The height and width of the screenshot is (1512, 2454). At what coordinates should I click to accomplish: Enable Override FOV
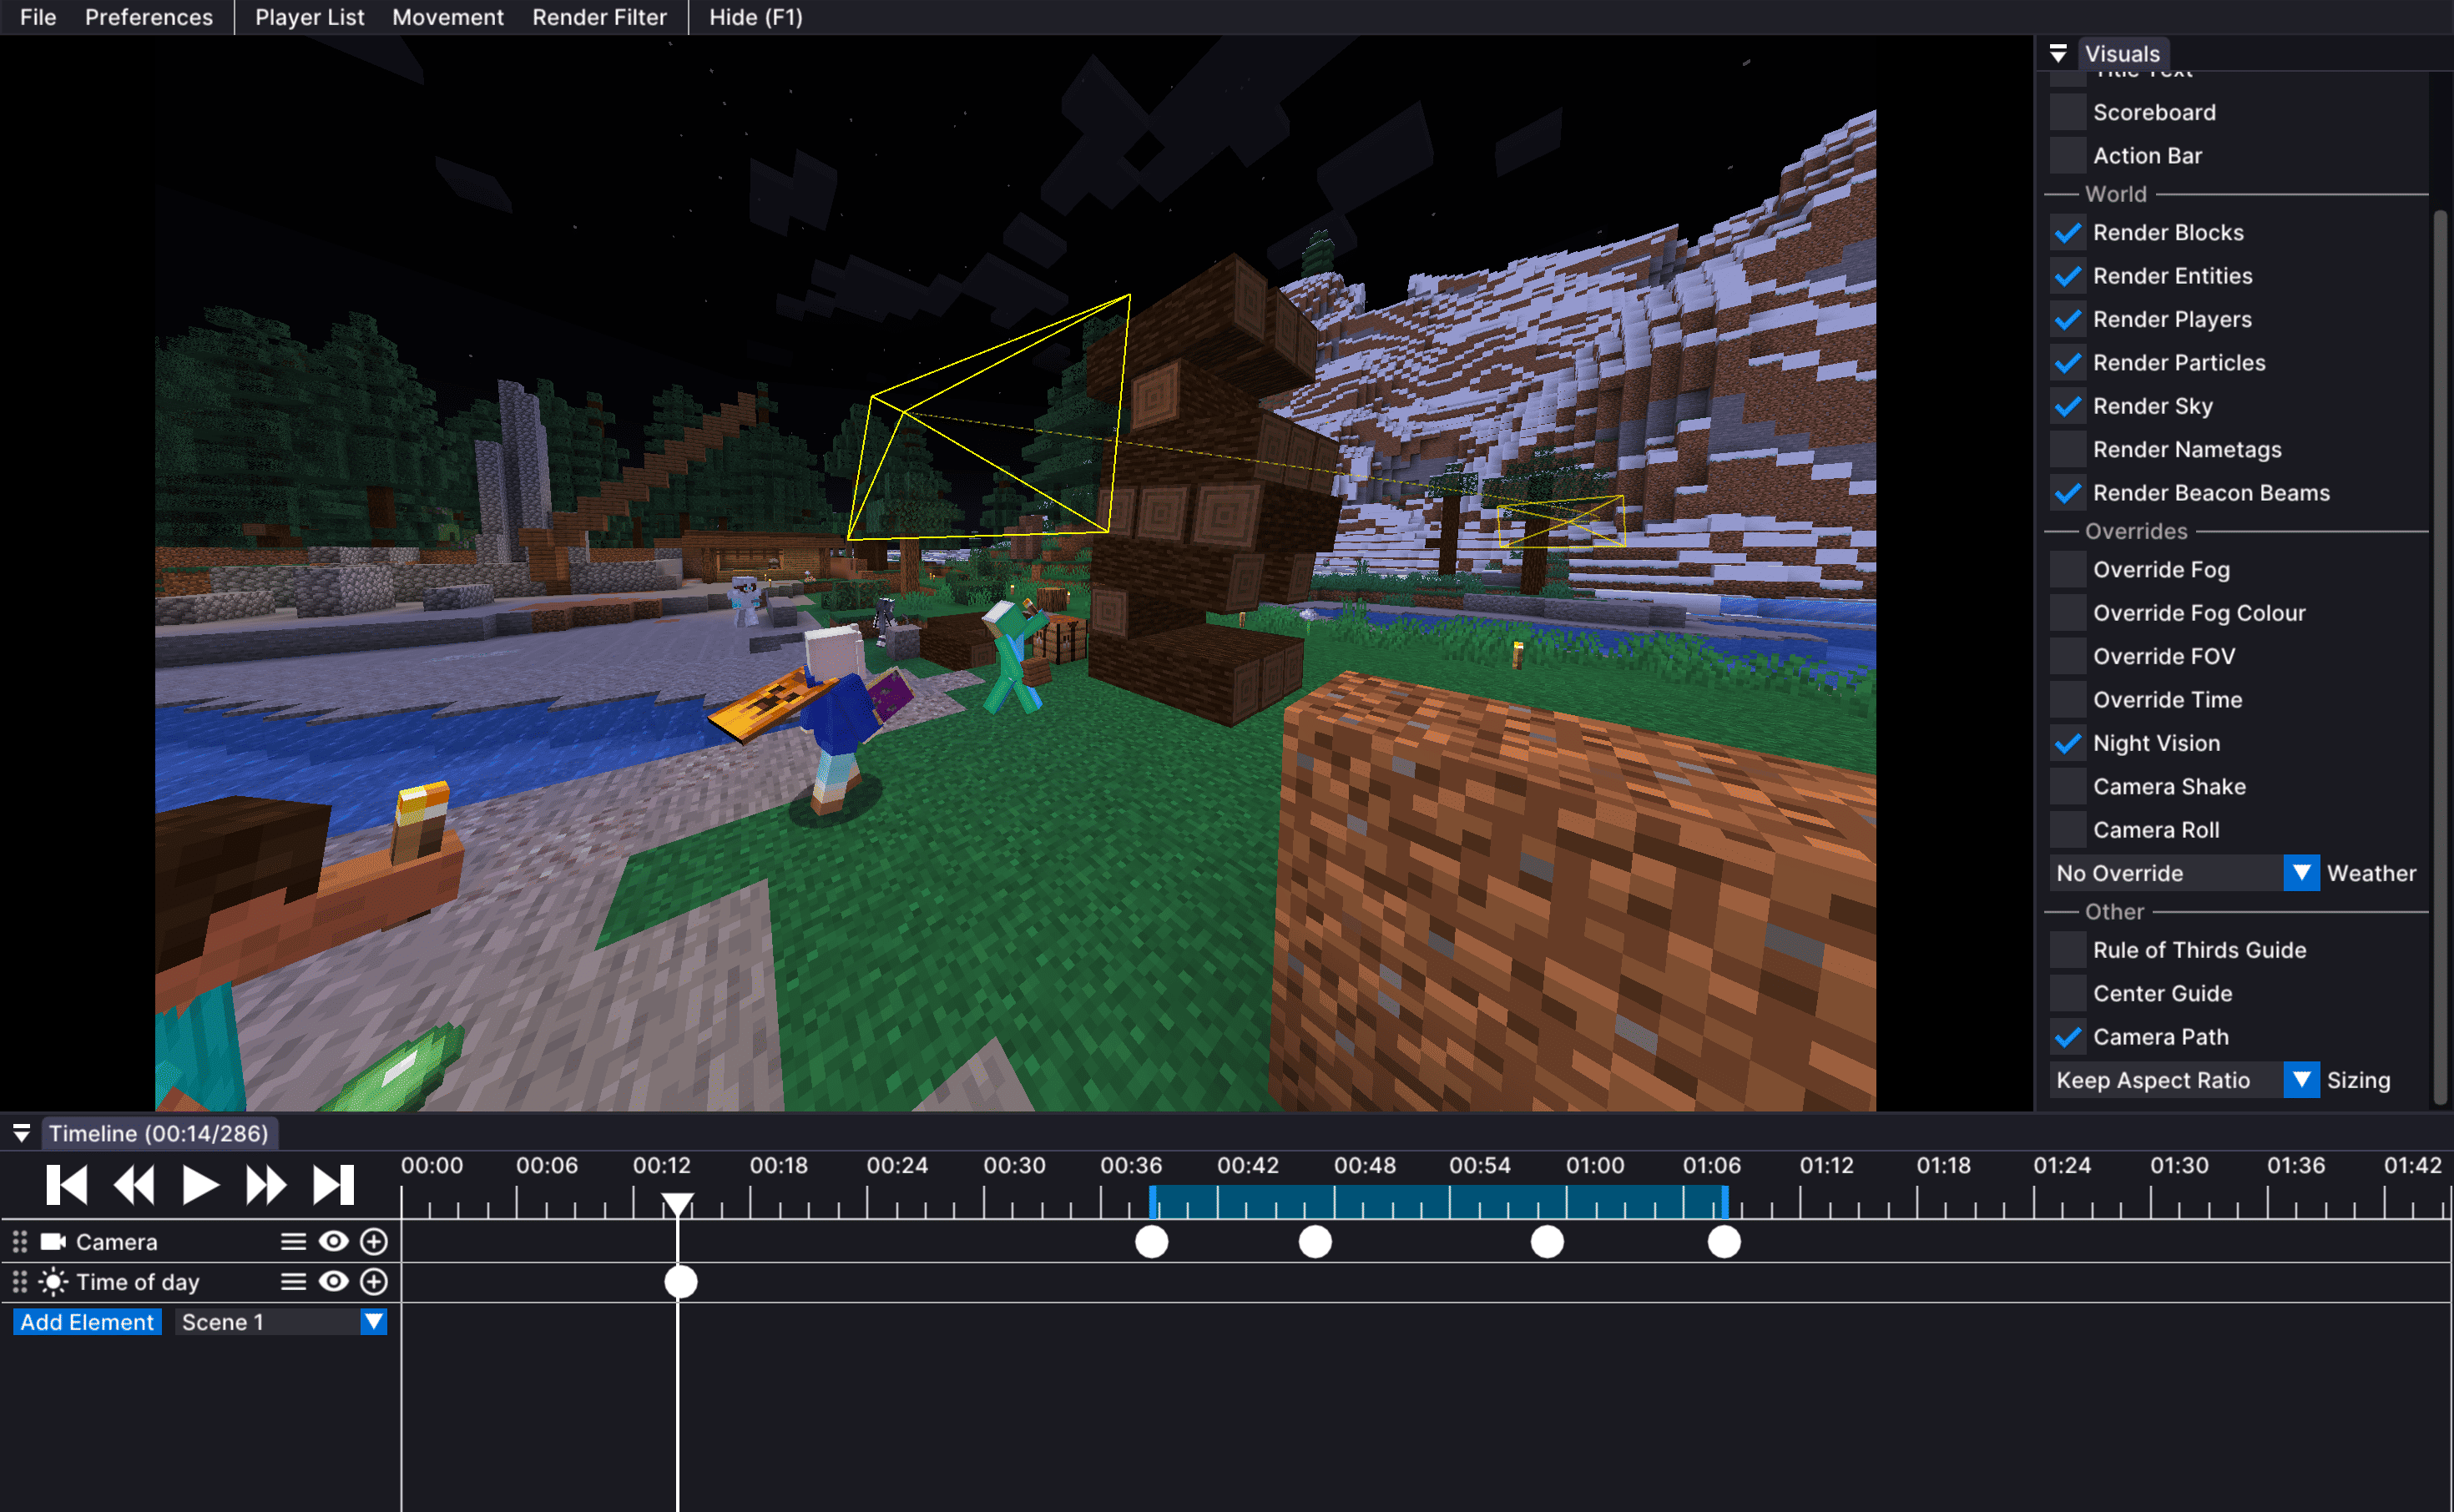pos(2067,657)
